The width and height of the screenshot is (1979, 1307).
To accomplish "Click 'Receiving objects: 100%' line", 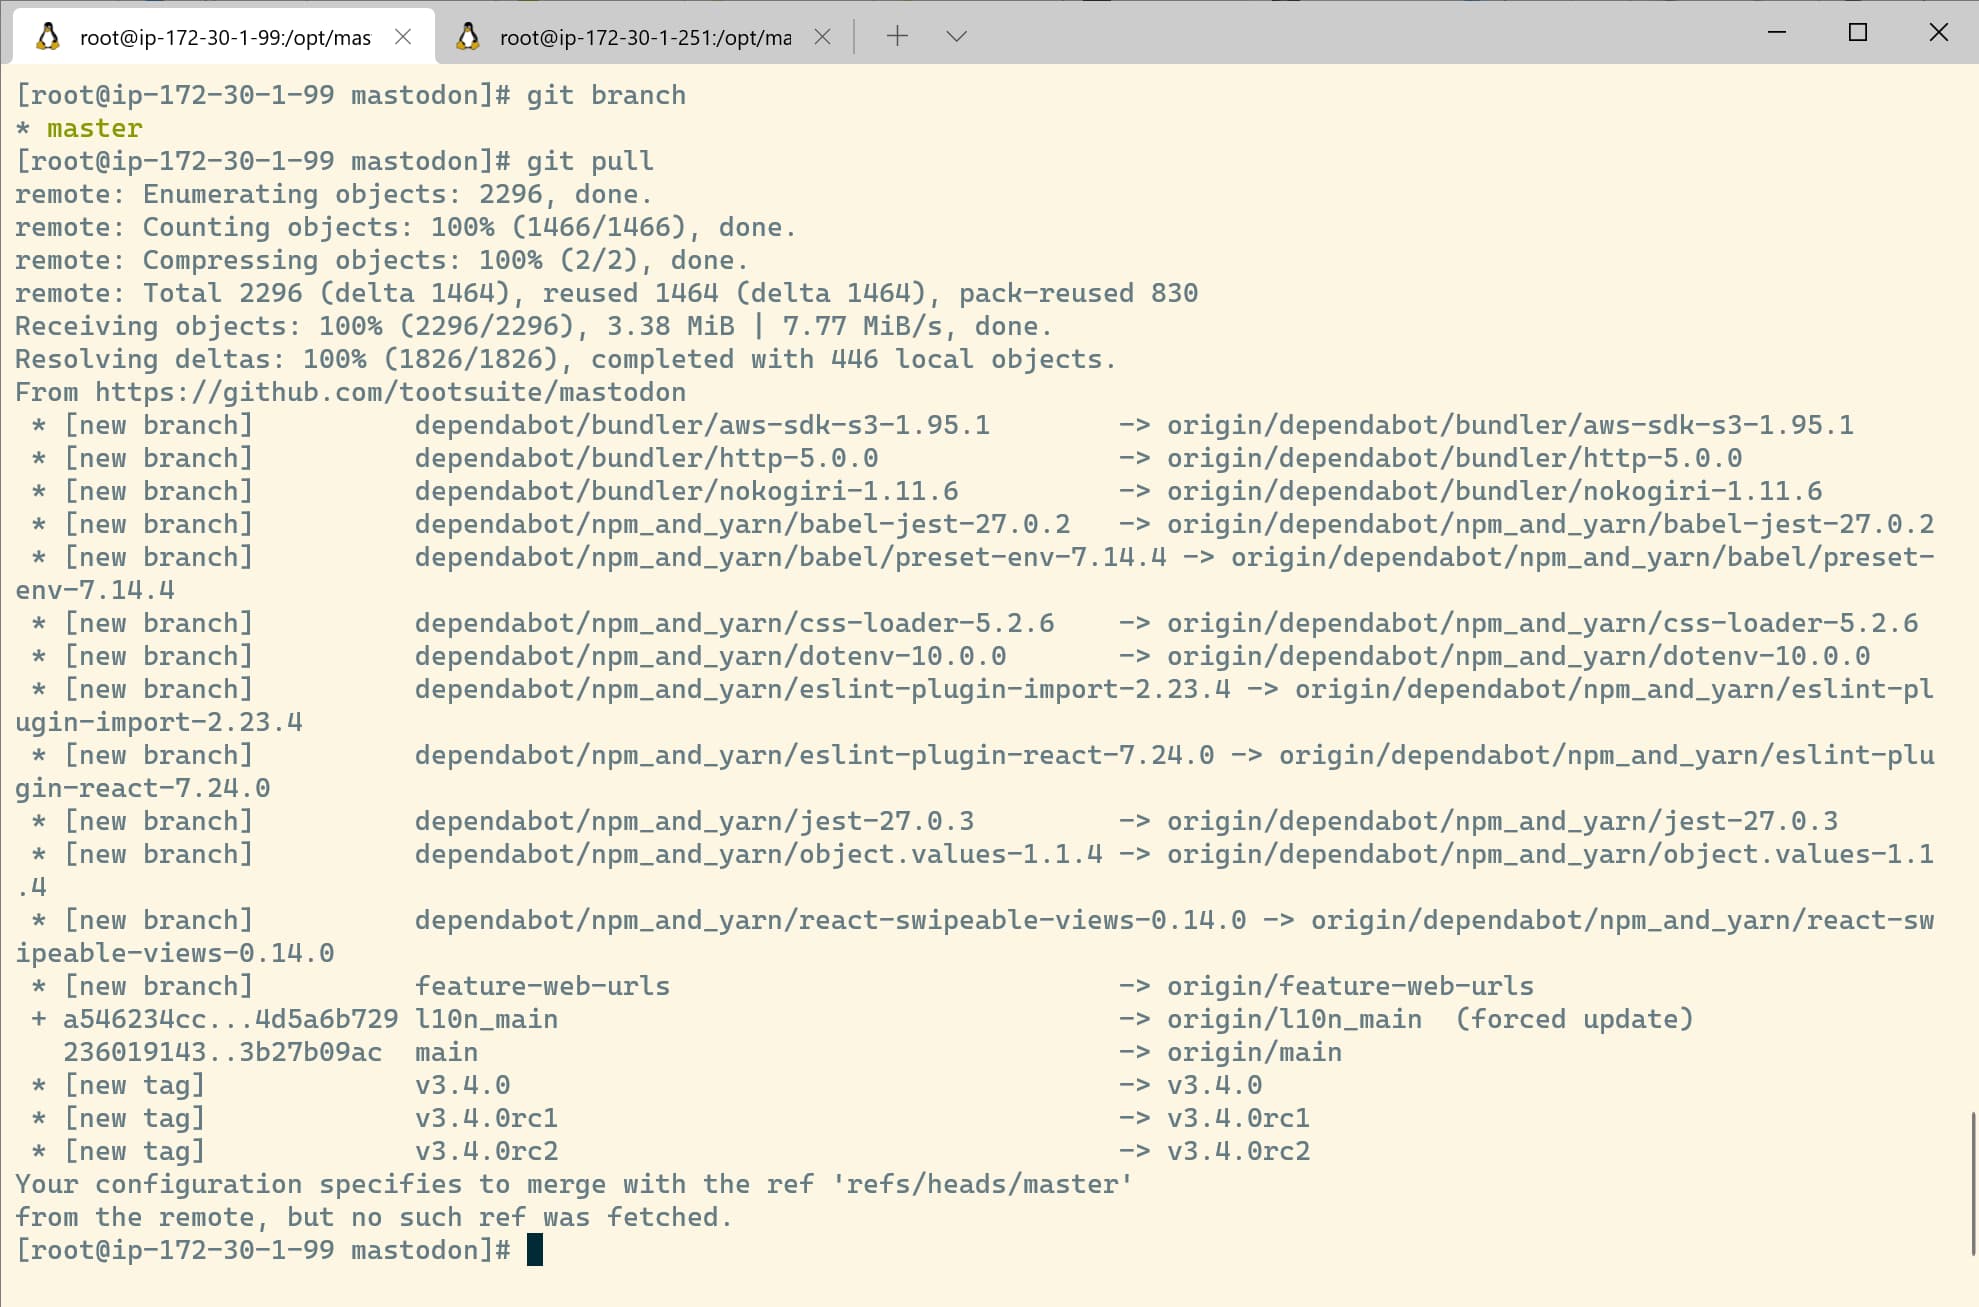I will pyautogui.click(x=534, y=326).
